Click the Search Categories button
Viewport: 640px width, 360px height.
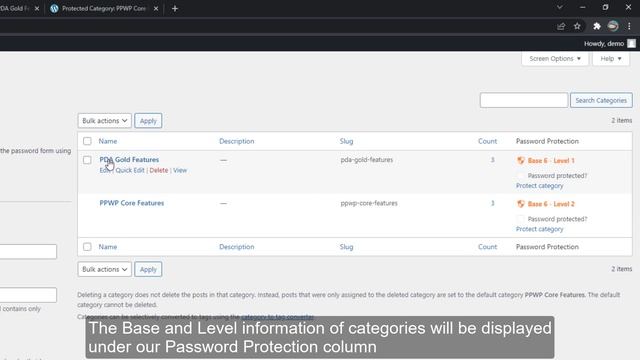tap(601, 100)
